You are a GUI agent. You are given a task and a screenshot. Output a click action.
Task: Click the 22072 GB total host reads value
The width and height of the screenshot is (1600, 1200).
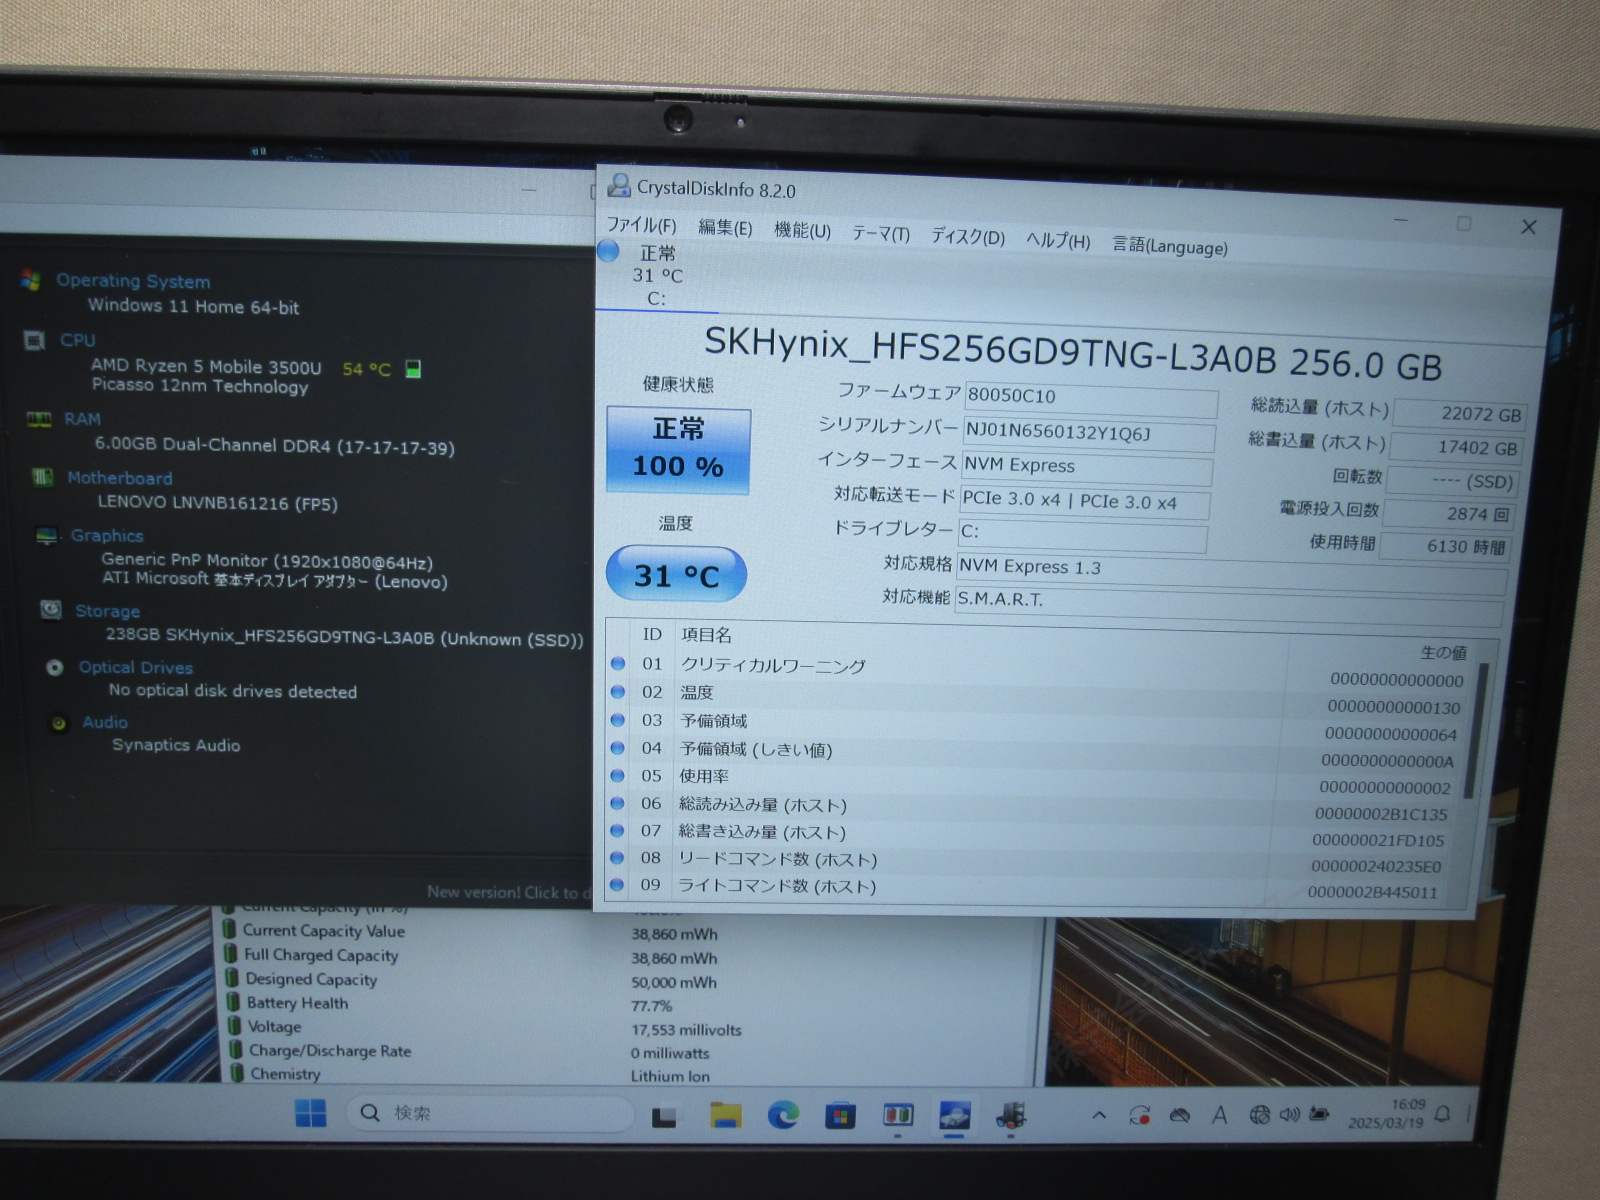tap(1459, 414)
